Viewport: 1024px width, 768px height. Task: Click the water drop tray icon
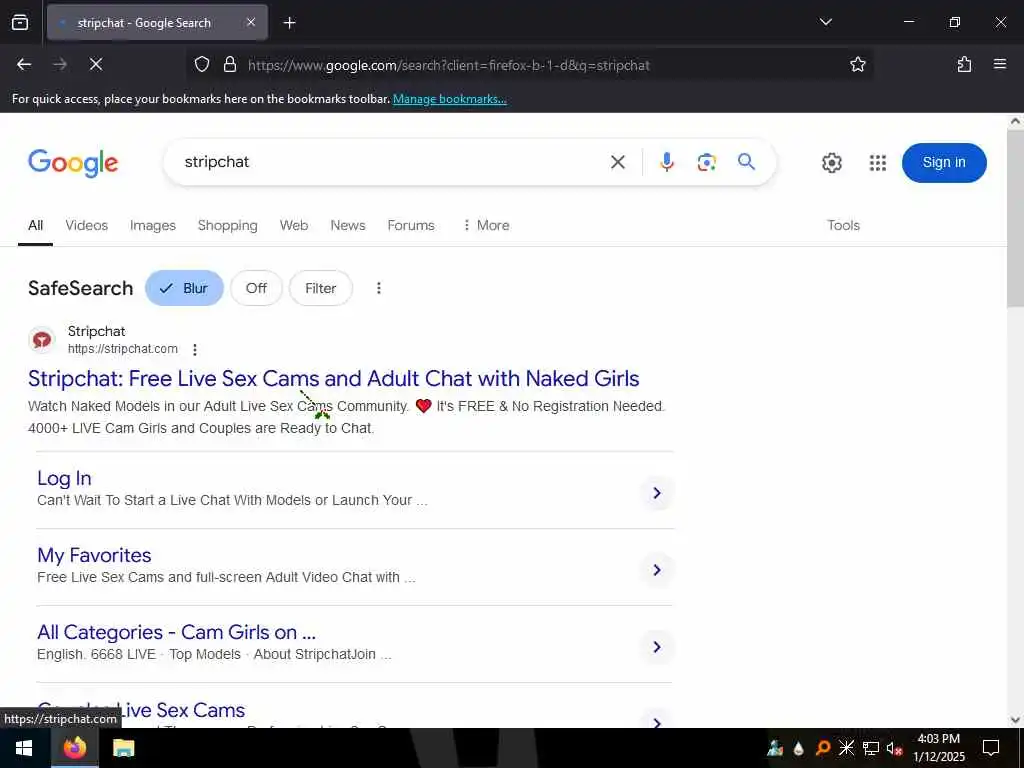coord(799,749)
